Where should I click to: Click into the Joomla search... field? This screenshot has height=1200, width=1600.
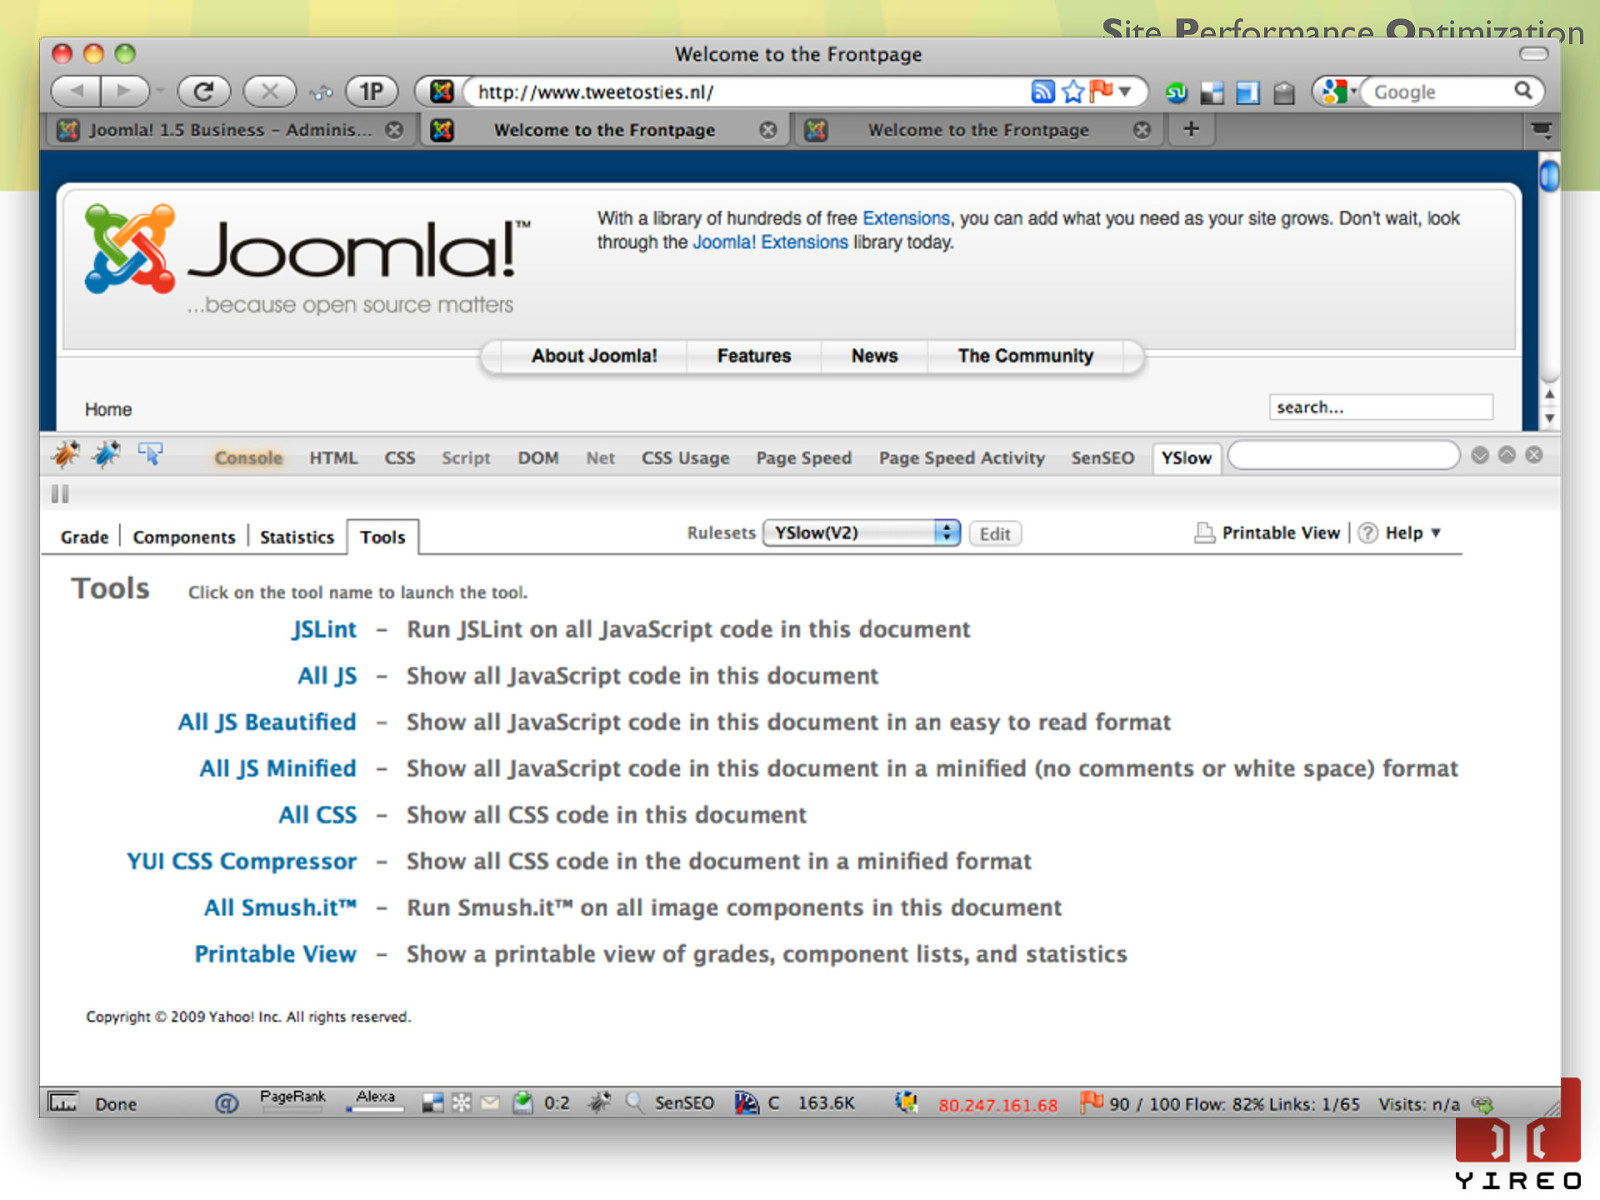point(1381,407)
